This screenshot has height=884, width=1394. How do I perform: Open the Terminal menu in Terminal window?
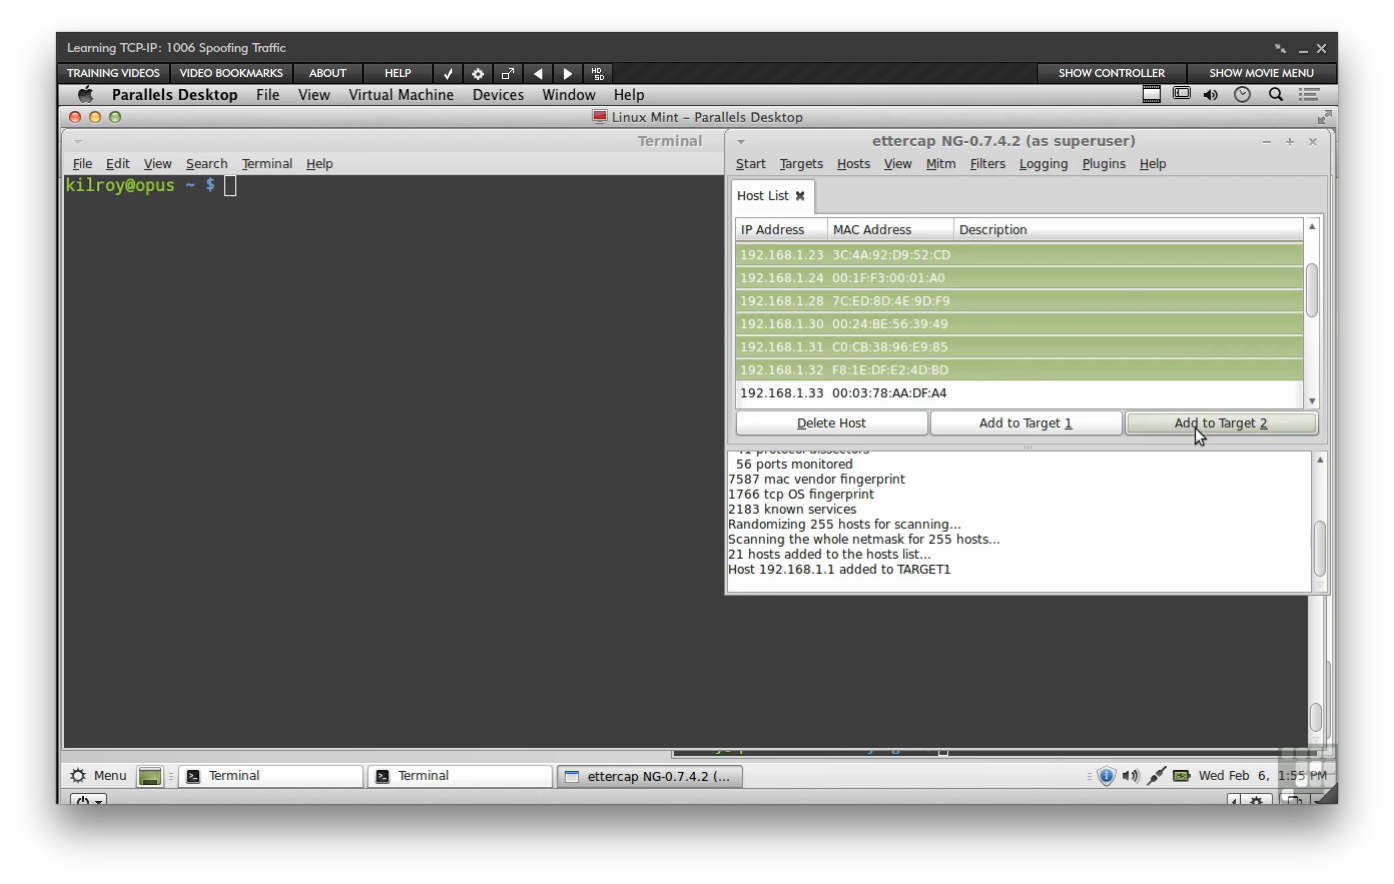pos(267,164)
